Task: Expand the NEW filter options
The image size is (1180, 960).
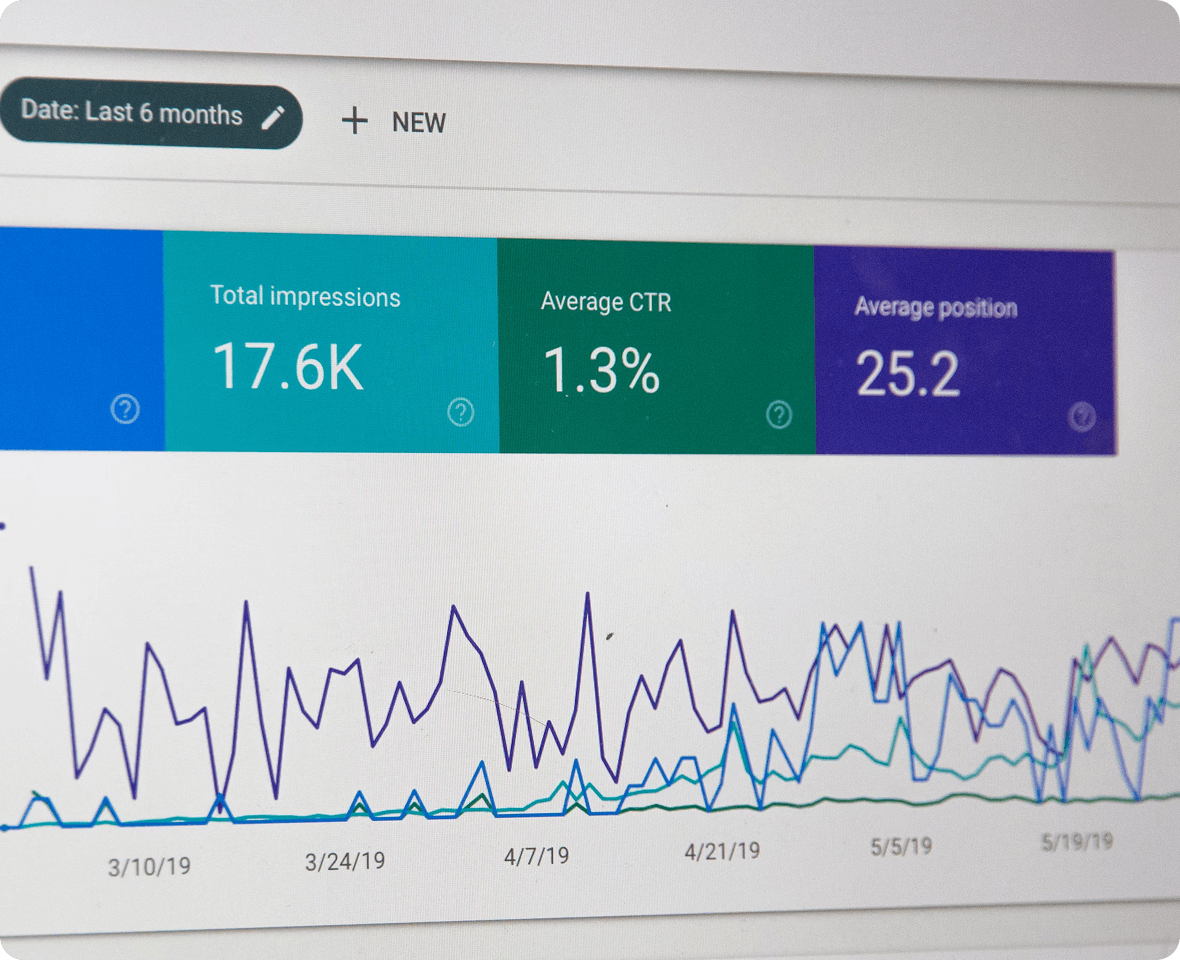Action: click(417, 122)
